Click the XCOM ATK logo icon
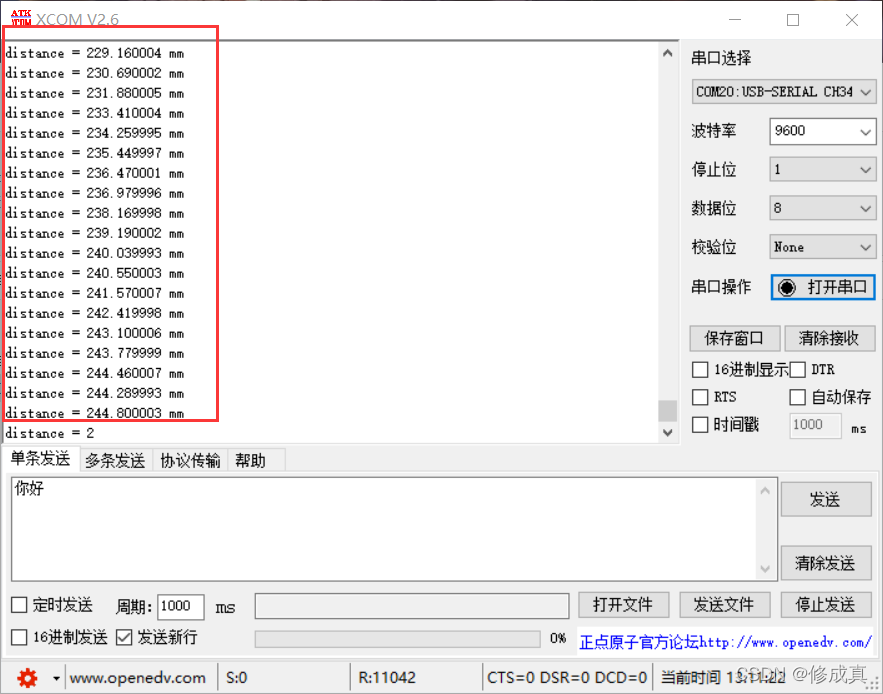 (21, 18)
